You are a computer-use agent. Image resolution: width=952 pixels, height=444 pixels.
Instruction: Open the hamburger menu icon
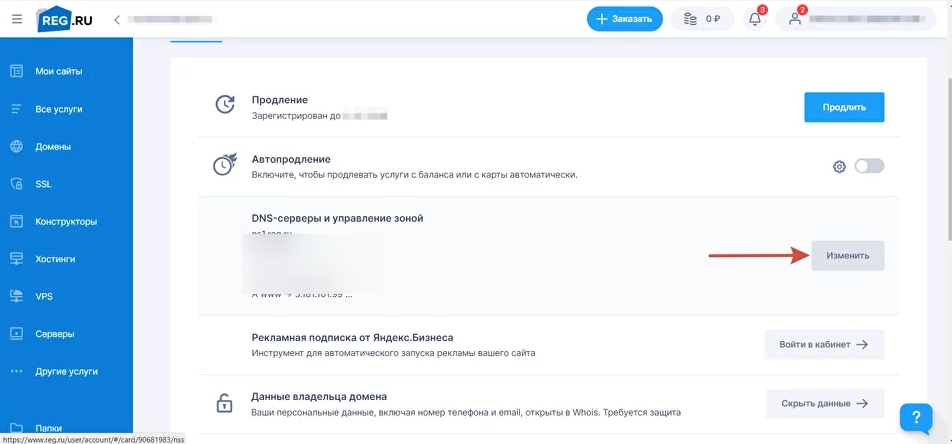[17, 19]
